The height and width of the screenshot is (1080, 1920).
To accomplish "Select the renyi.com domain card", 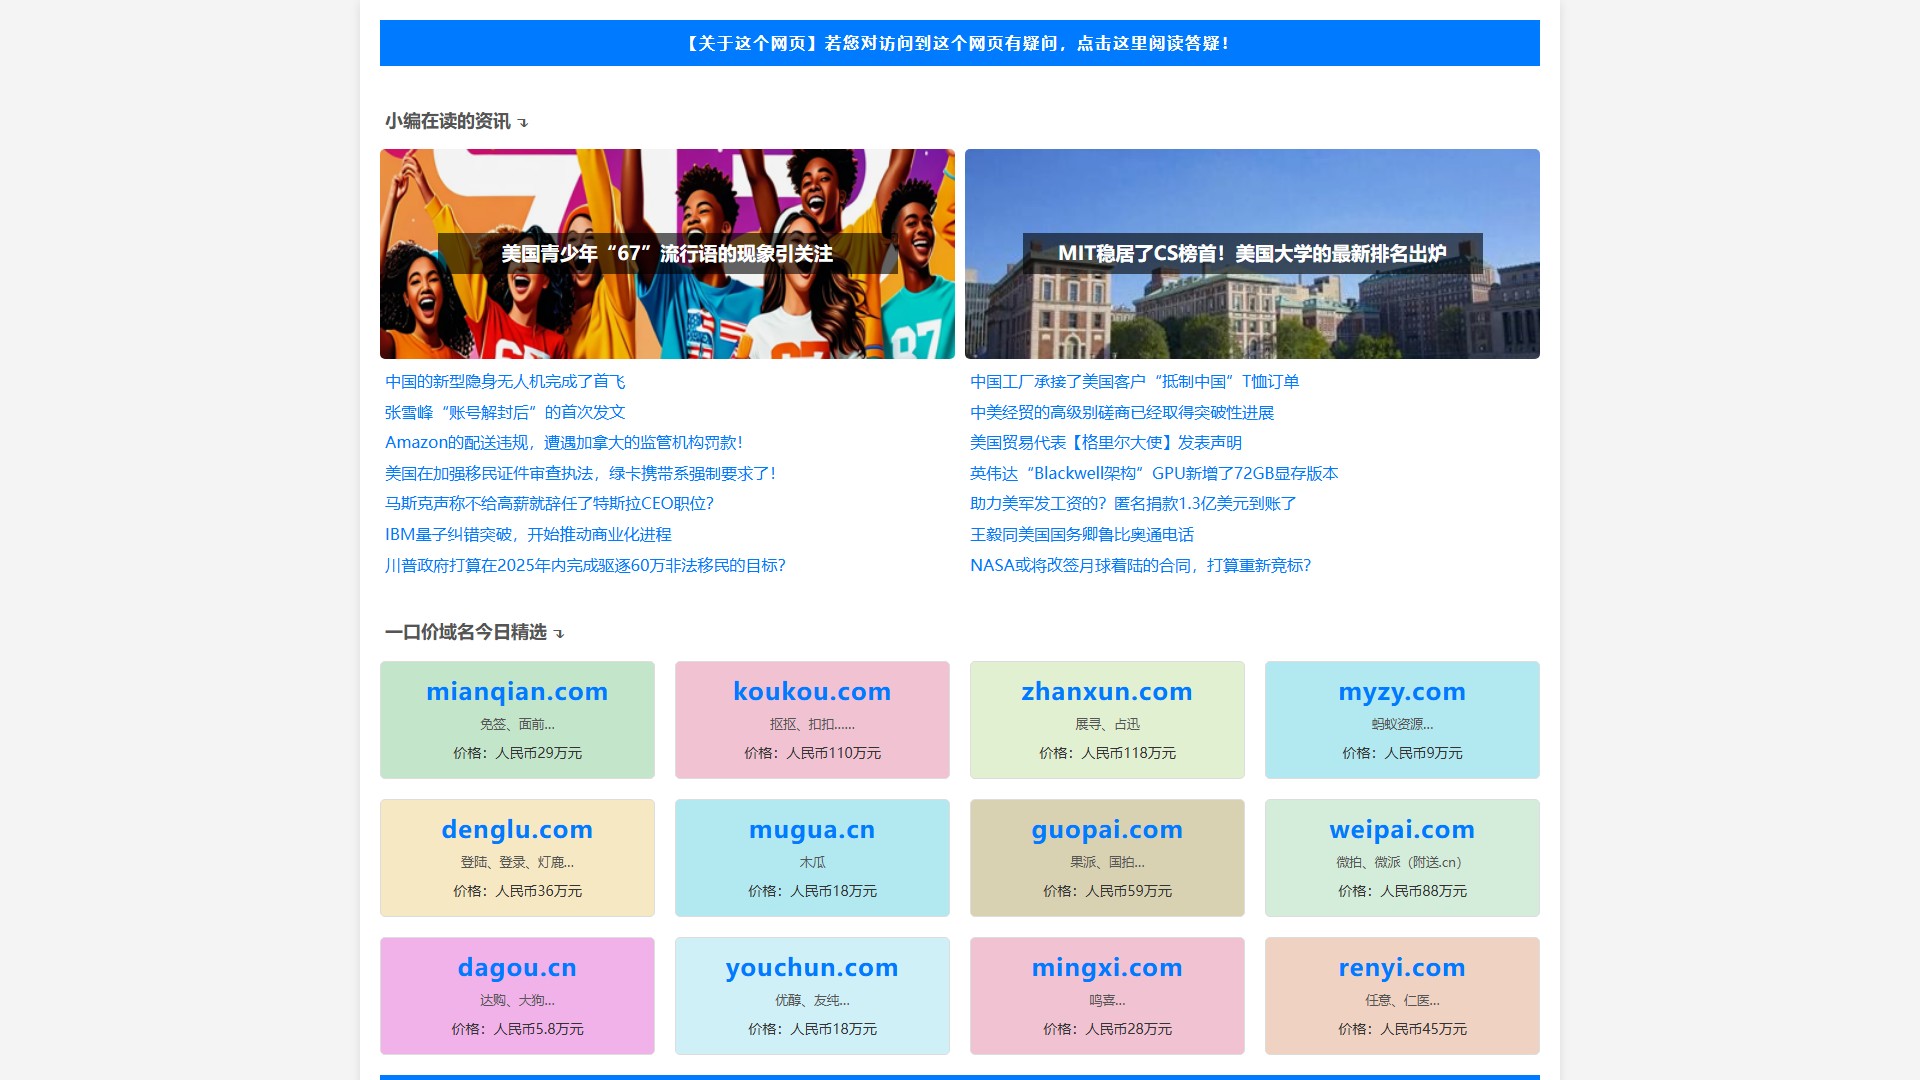I will click(1402, 995).
